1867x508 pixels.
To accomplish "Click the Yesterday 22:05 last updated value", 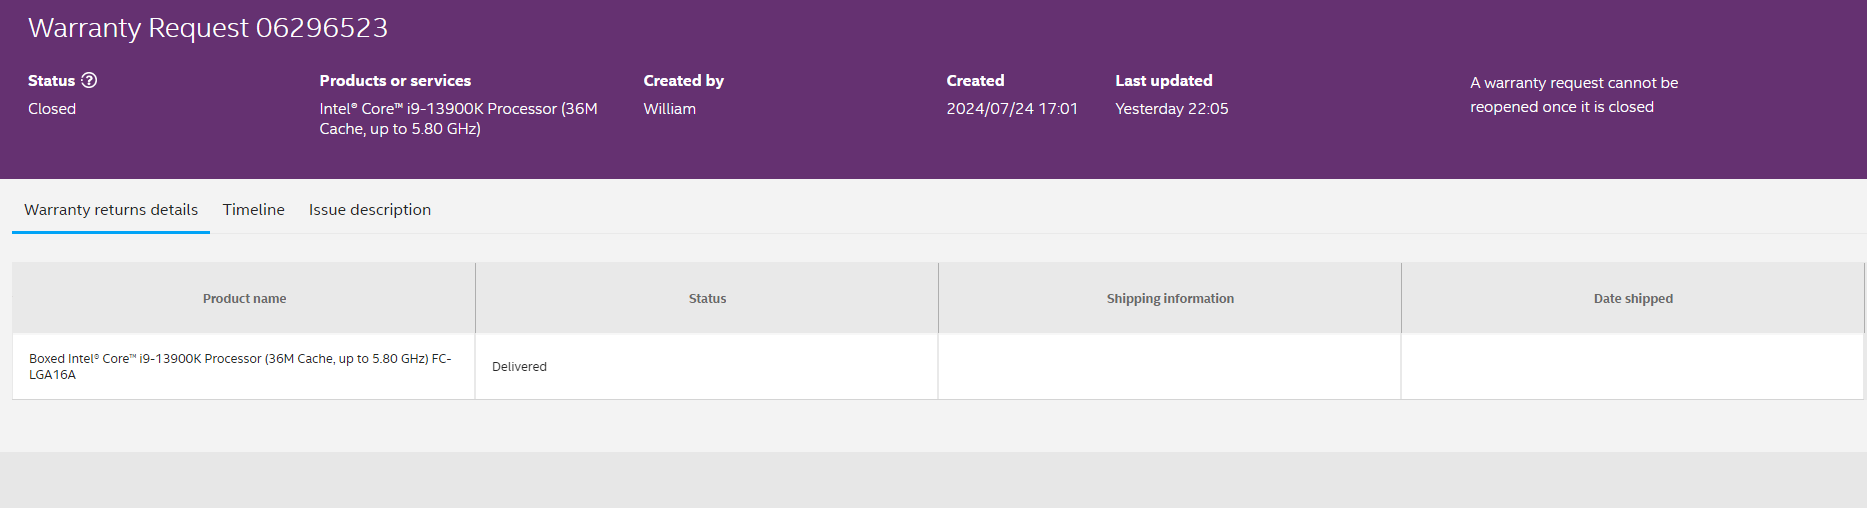I will pos(1171,109).
